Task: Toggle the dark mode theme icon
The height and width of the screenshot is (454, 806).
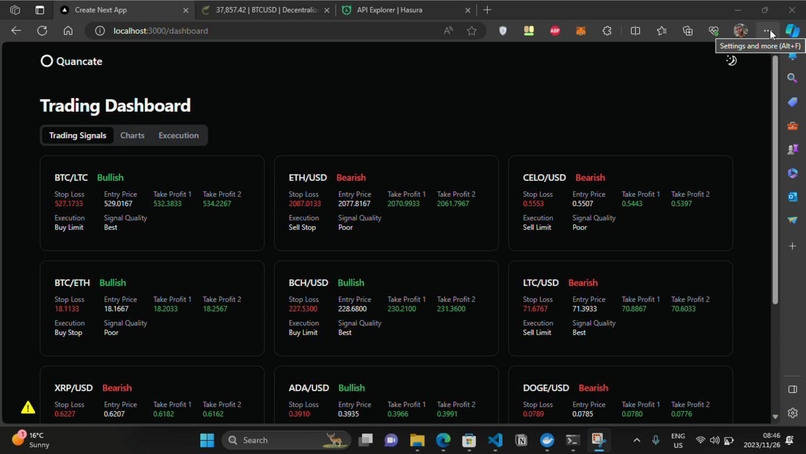Action: [731, 61]
